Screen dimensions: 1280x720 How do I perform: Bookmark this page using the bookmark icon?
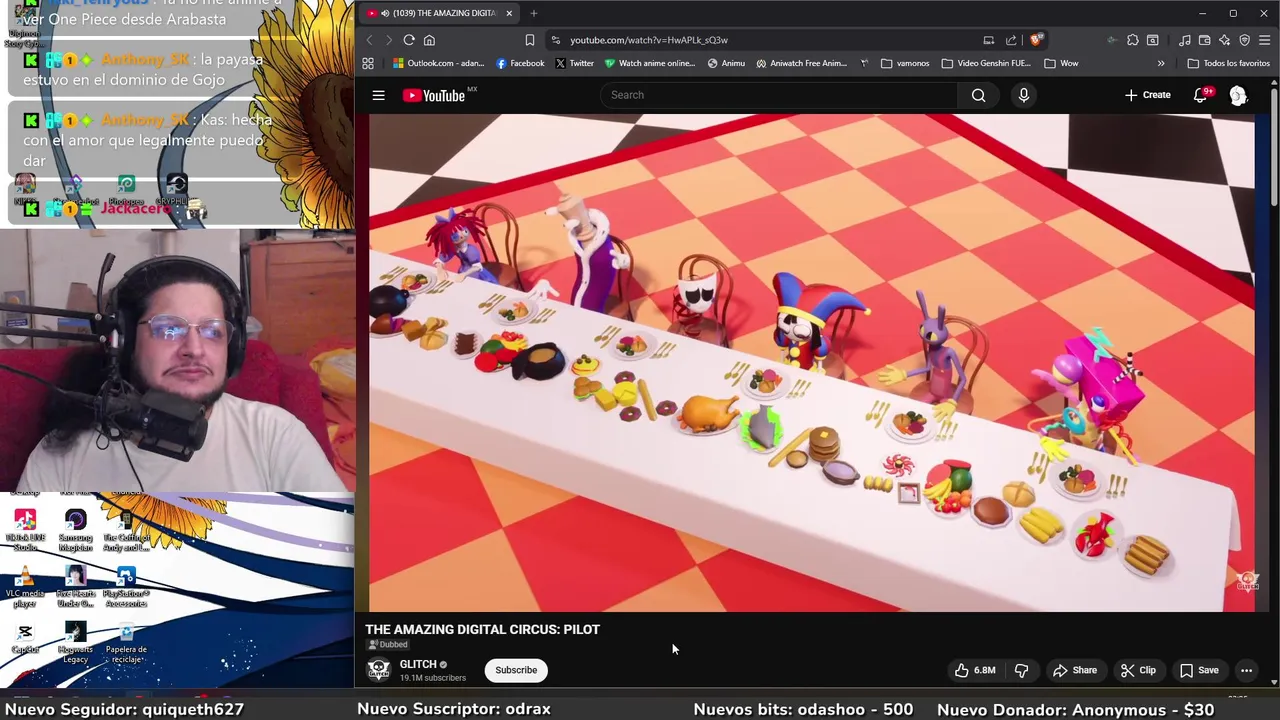point(530,40)
